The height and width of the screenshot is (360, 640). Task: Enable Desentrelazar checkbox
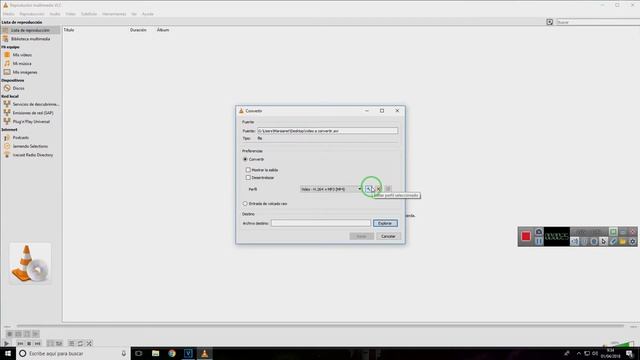coord(248,178)
